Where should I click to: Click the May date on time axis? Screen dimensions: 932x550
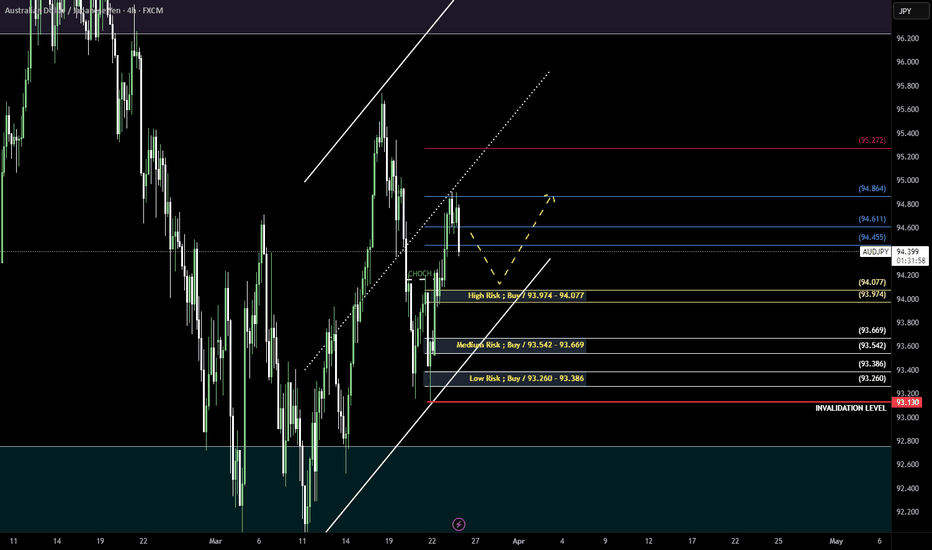[836, 541]
